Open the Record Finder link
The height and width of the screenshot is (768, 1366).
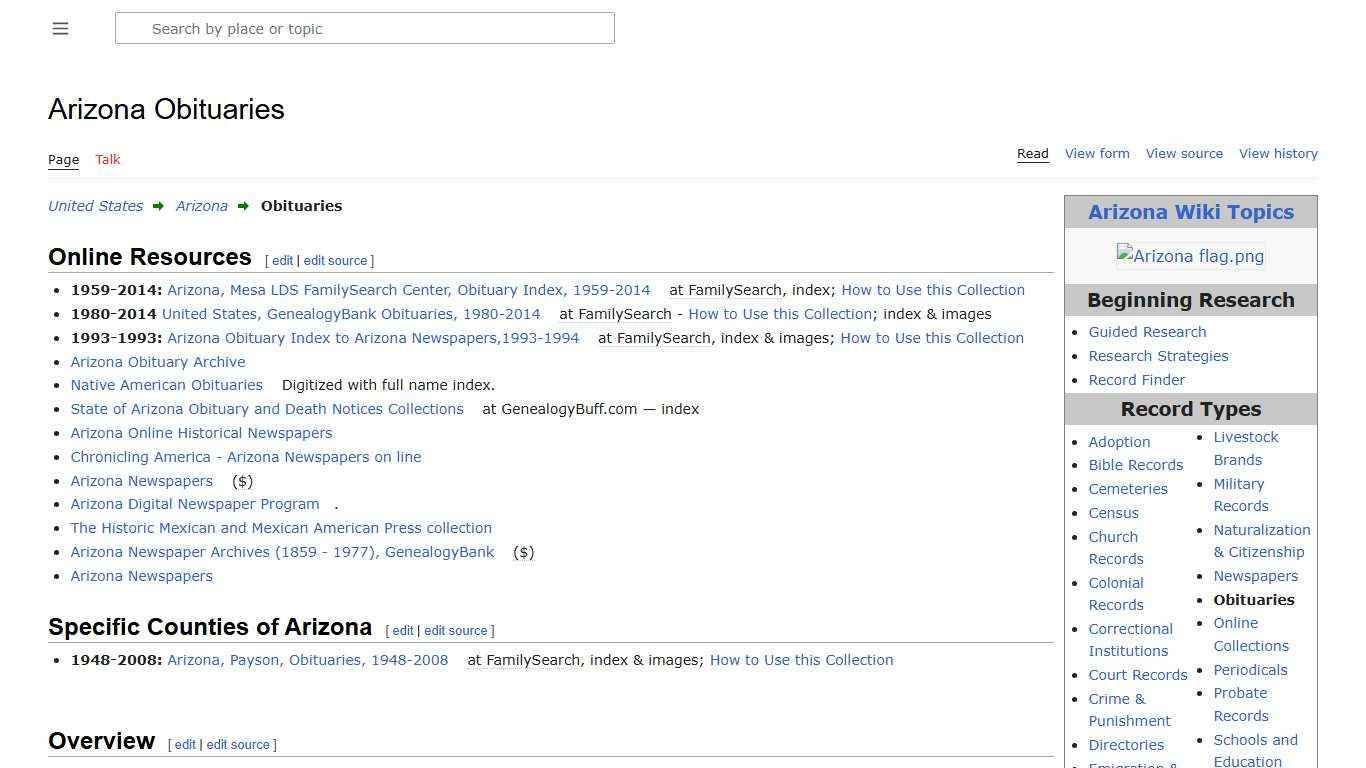point(1136,380)
